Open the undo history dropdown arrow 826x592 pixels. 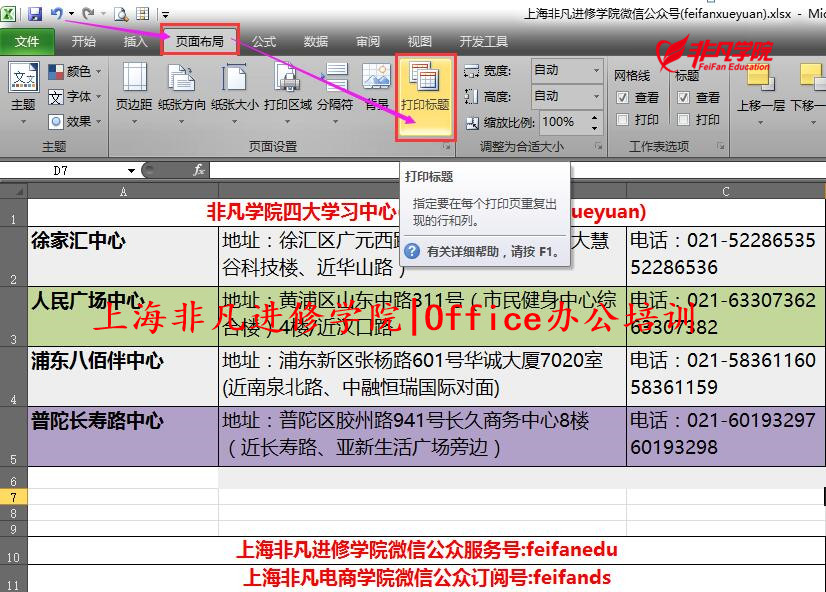(71, 14)
